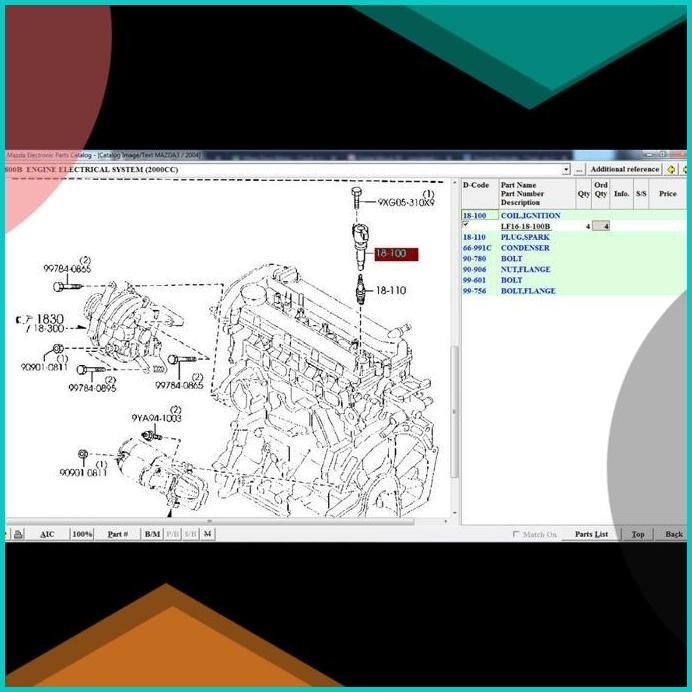Screen dimensions: 692x692
Task: Select the BOLT row with code 90-780
Action: [x=511, y=259]
